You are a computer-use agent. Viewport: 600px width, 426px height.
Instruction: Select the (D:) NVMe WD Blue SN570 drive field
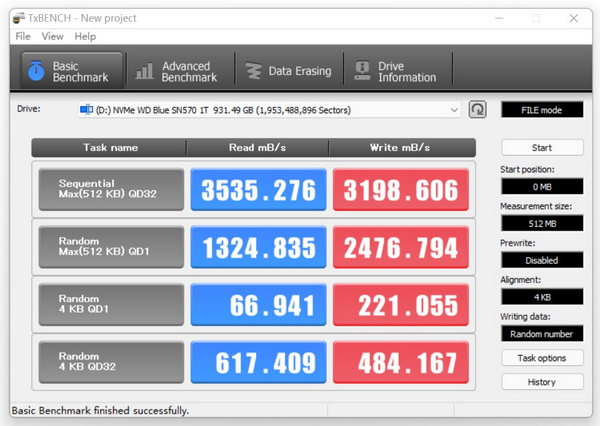tap(269, 110)
